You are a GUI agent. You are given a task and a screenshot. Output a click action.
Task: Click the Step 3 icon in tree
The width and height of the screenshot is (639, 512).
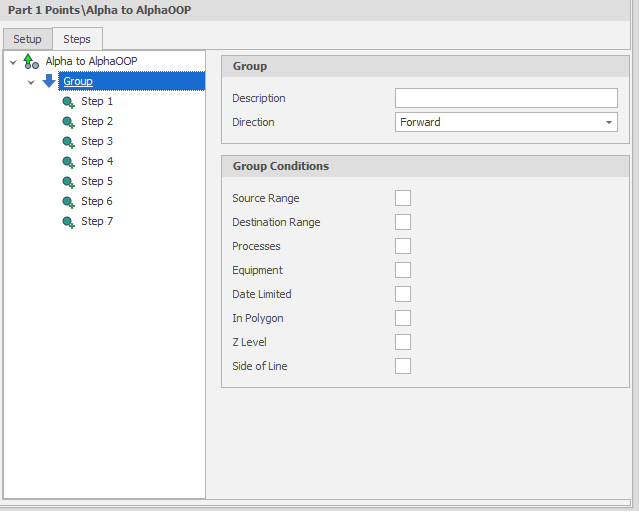pyautogui.click(x=68, y=142)
